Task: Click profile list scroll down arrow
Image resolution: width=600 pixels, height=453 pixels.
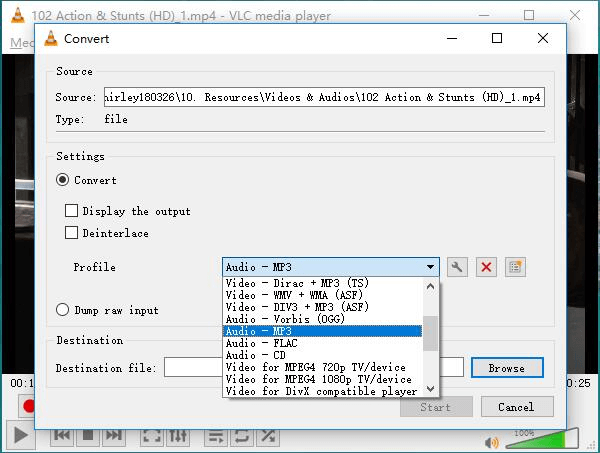Action: pos(430,389)
